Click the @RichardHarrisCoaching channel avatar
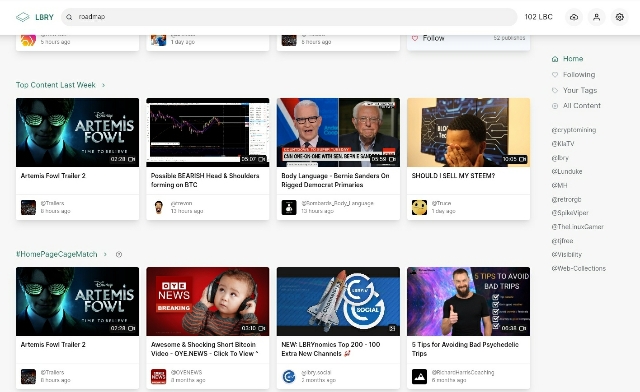 point(419,376)
